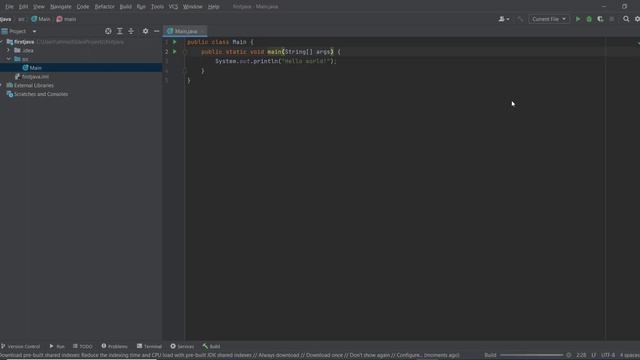Viewport: 640px width, 360px height.
Task: Open the Run menu
Action: (141, 7)
